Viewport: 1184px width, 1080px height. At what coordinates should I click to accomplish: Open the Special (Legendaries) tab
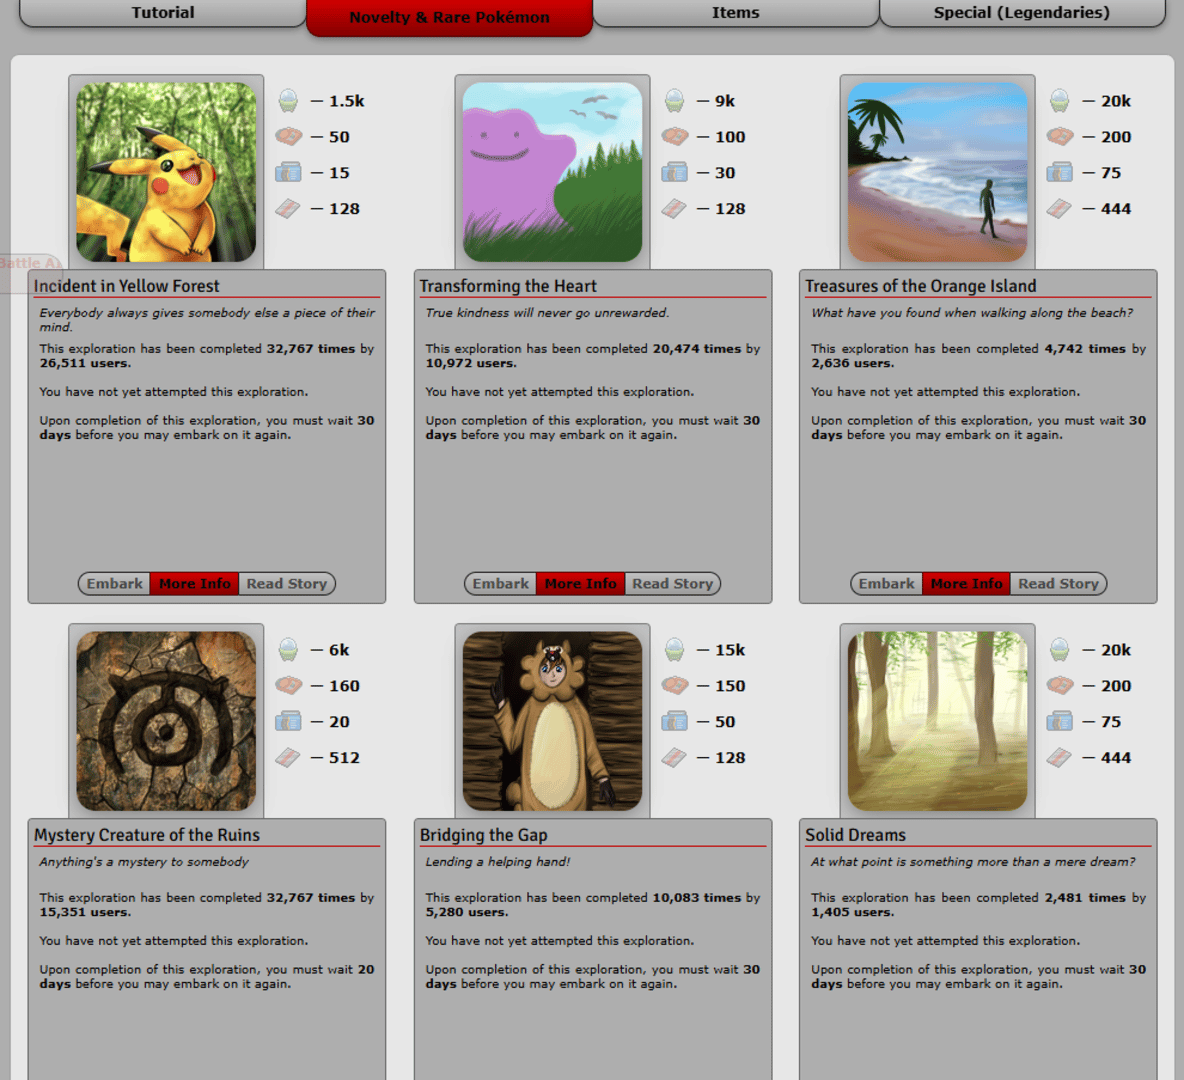click(1021, 13)
